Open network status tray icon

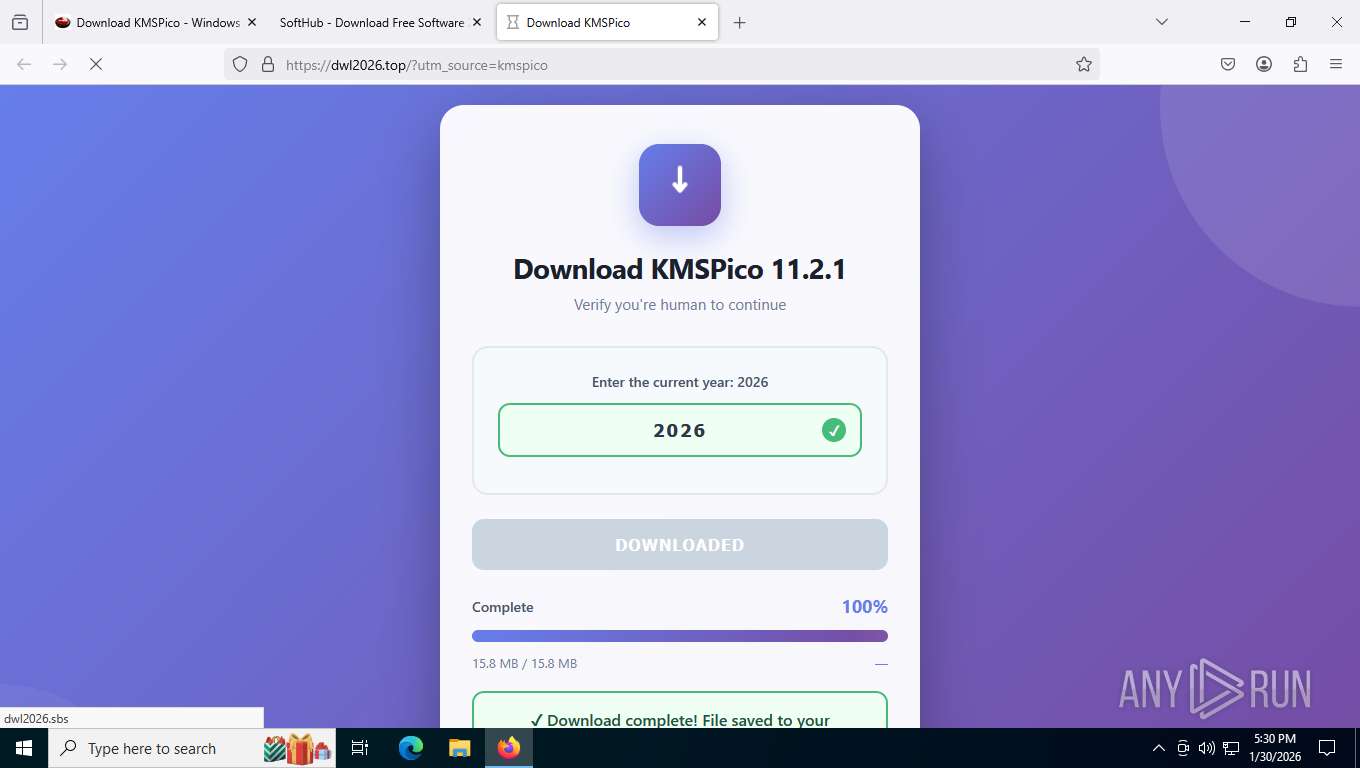point(1231,748)
